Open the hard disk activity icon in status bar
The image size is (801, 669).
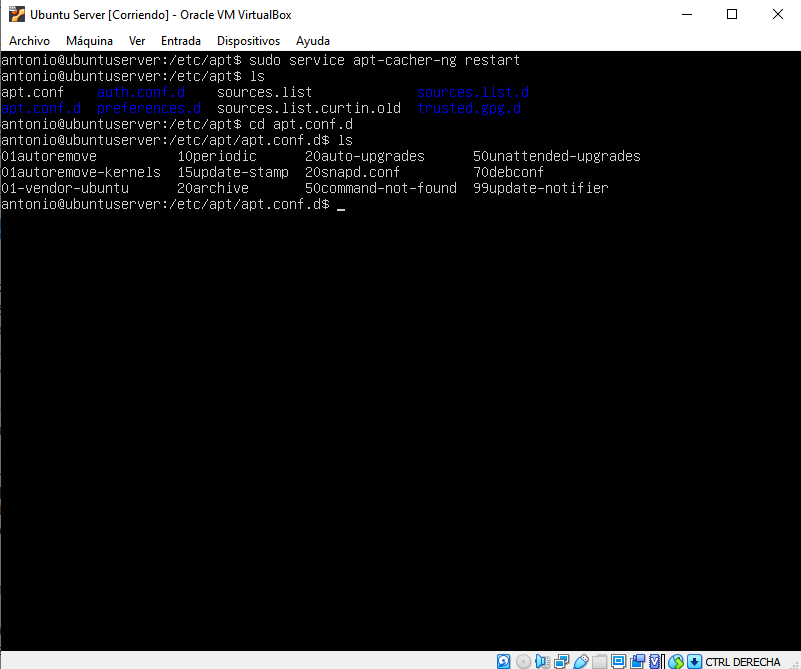coord(503,661)
